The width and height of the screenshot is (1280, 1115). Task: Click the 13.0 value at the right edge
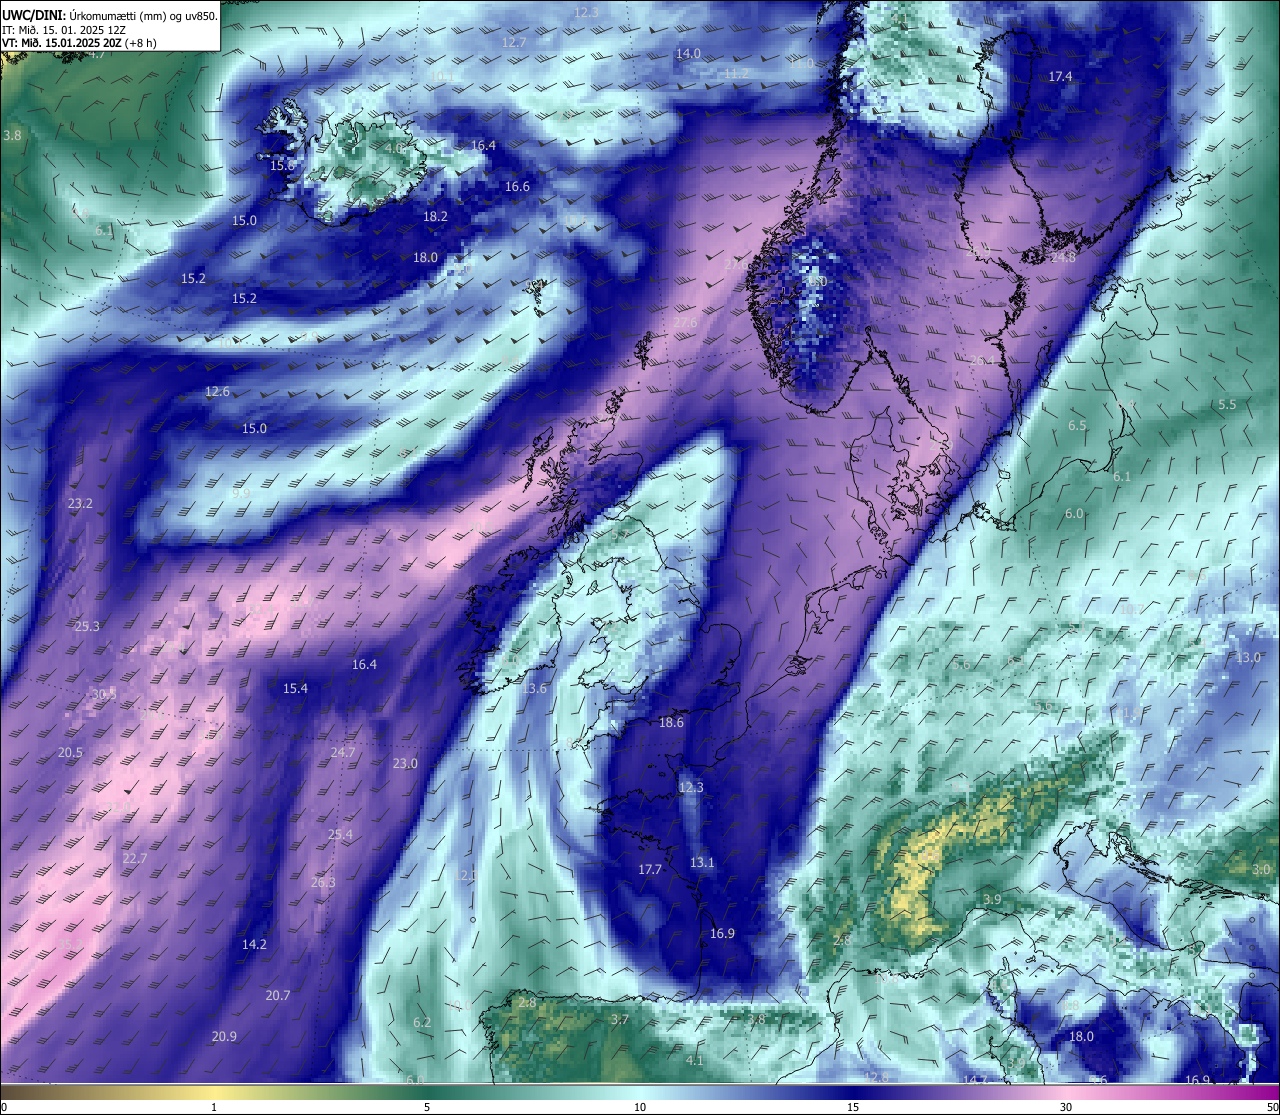(x=1248, y=658)
